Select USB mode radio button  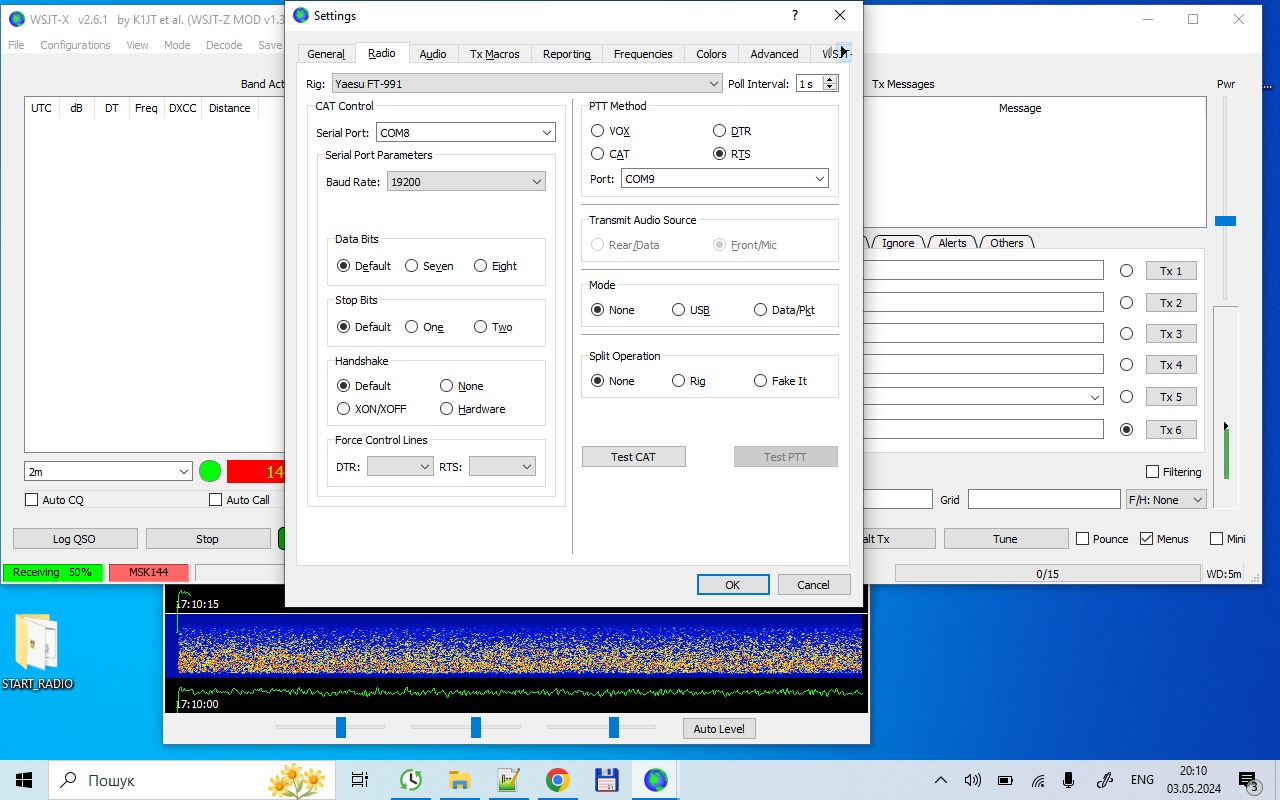(691, 310)
